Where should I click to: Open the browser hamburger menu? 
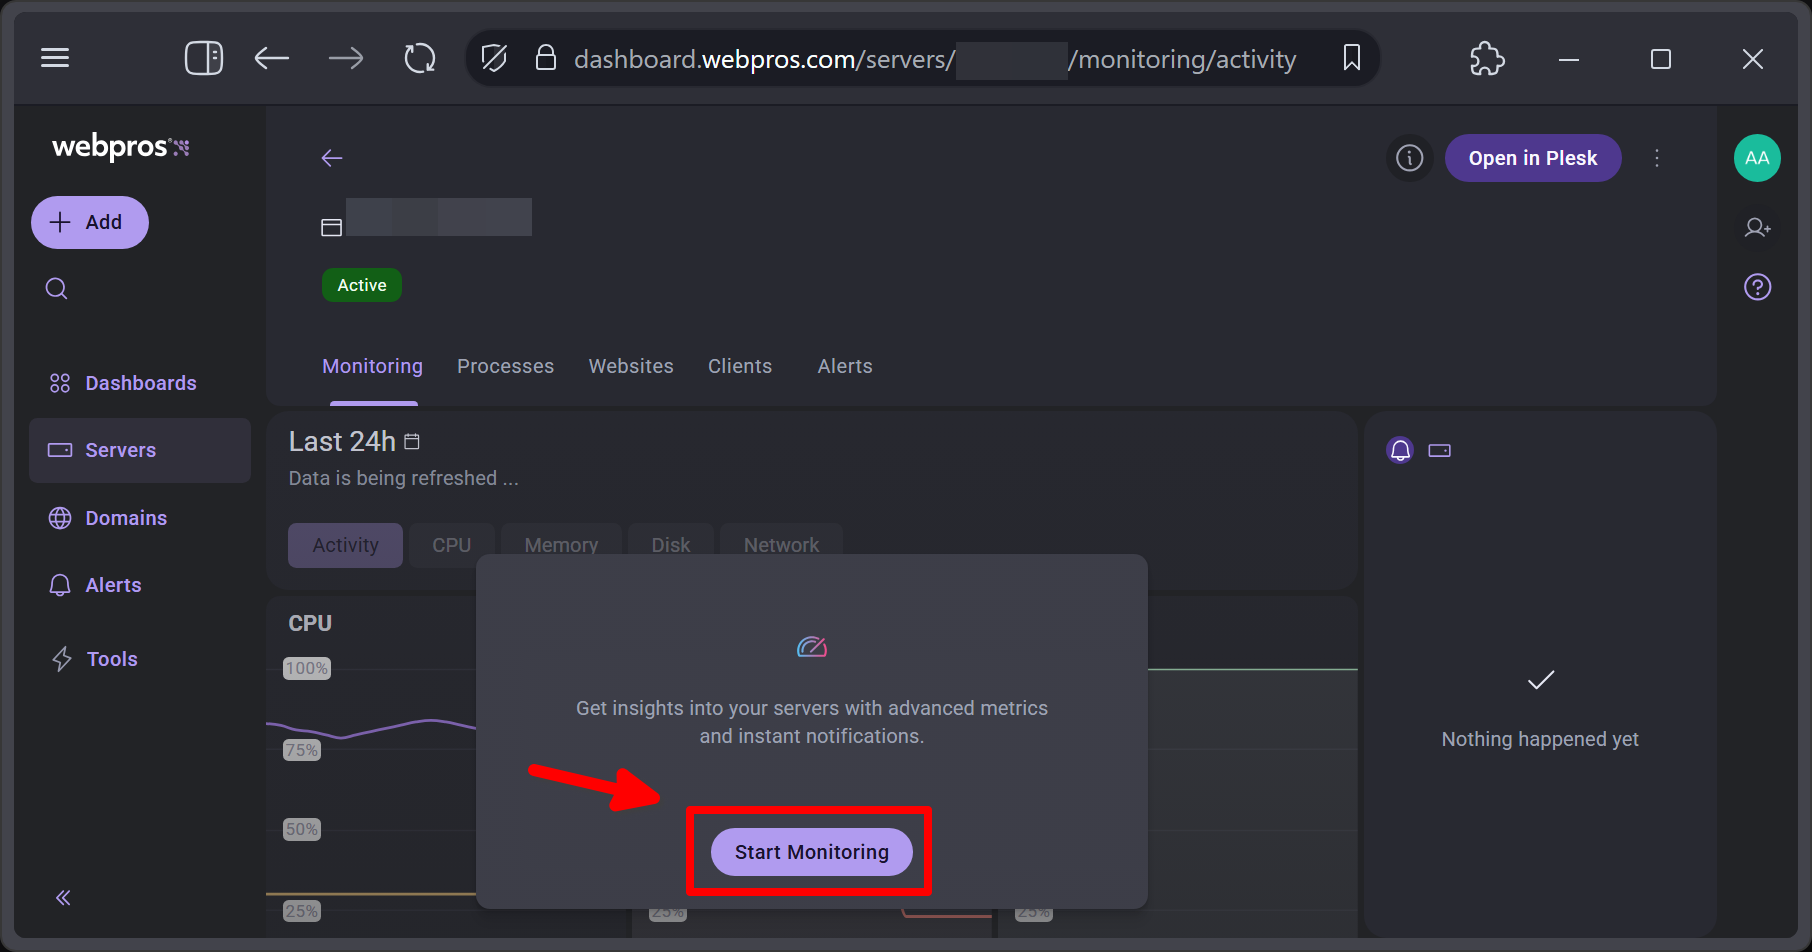[x=55, y=58]
